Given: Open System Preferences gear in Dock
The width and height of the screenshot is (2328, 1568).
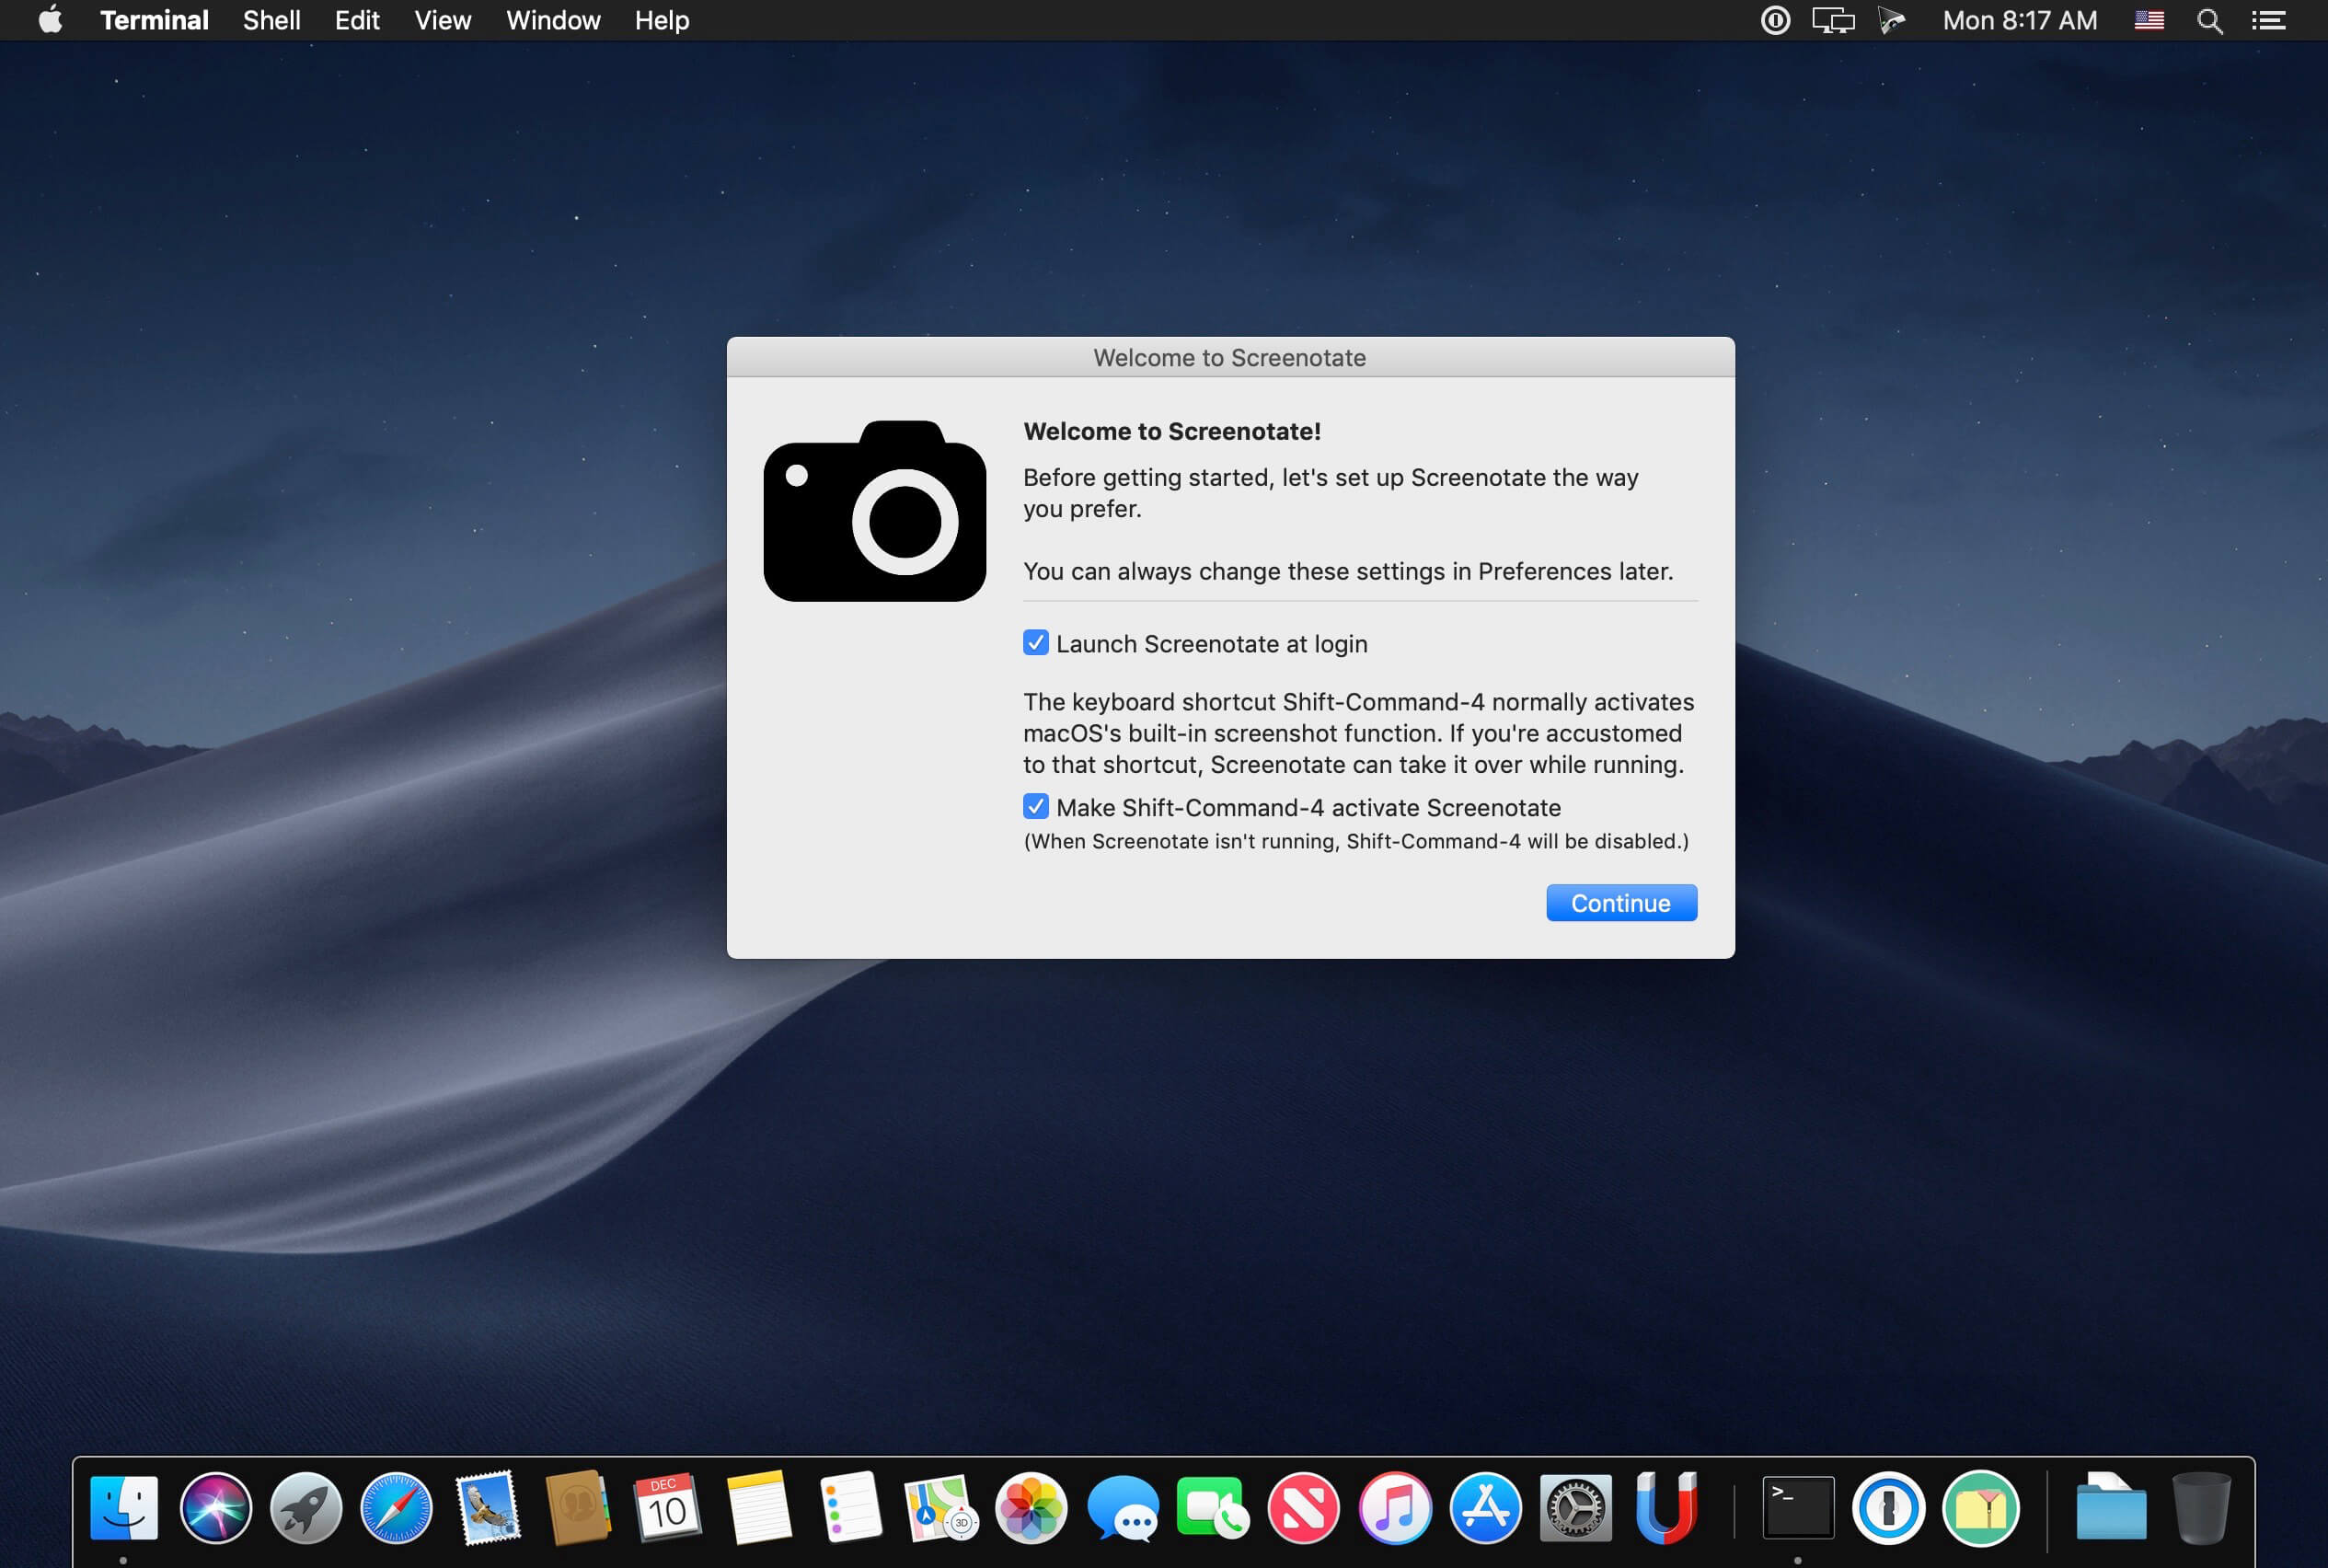Looking at the screenshot, I should coord(1575,1507).
